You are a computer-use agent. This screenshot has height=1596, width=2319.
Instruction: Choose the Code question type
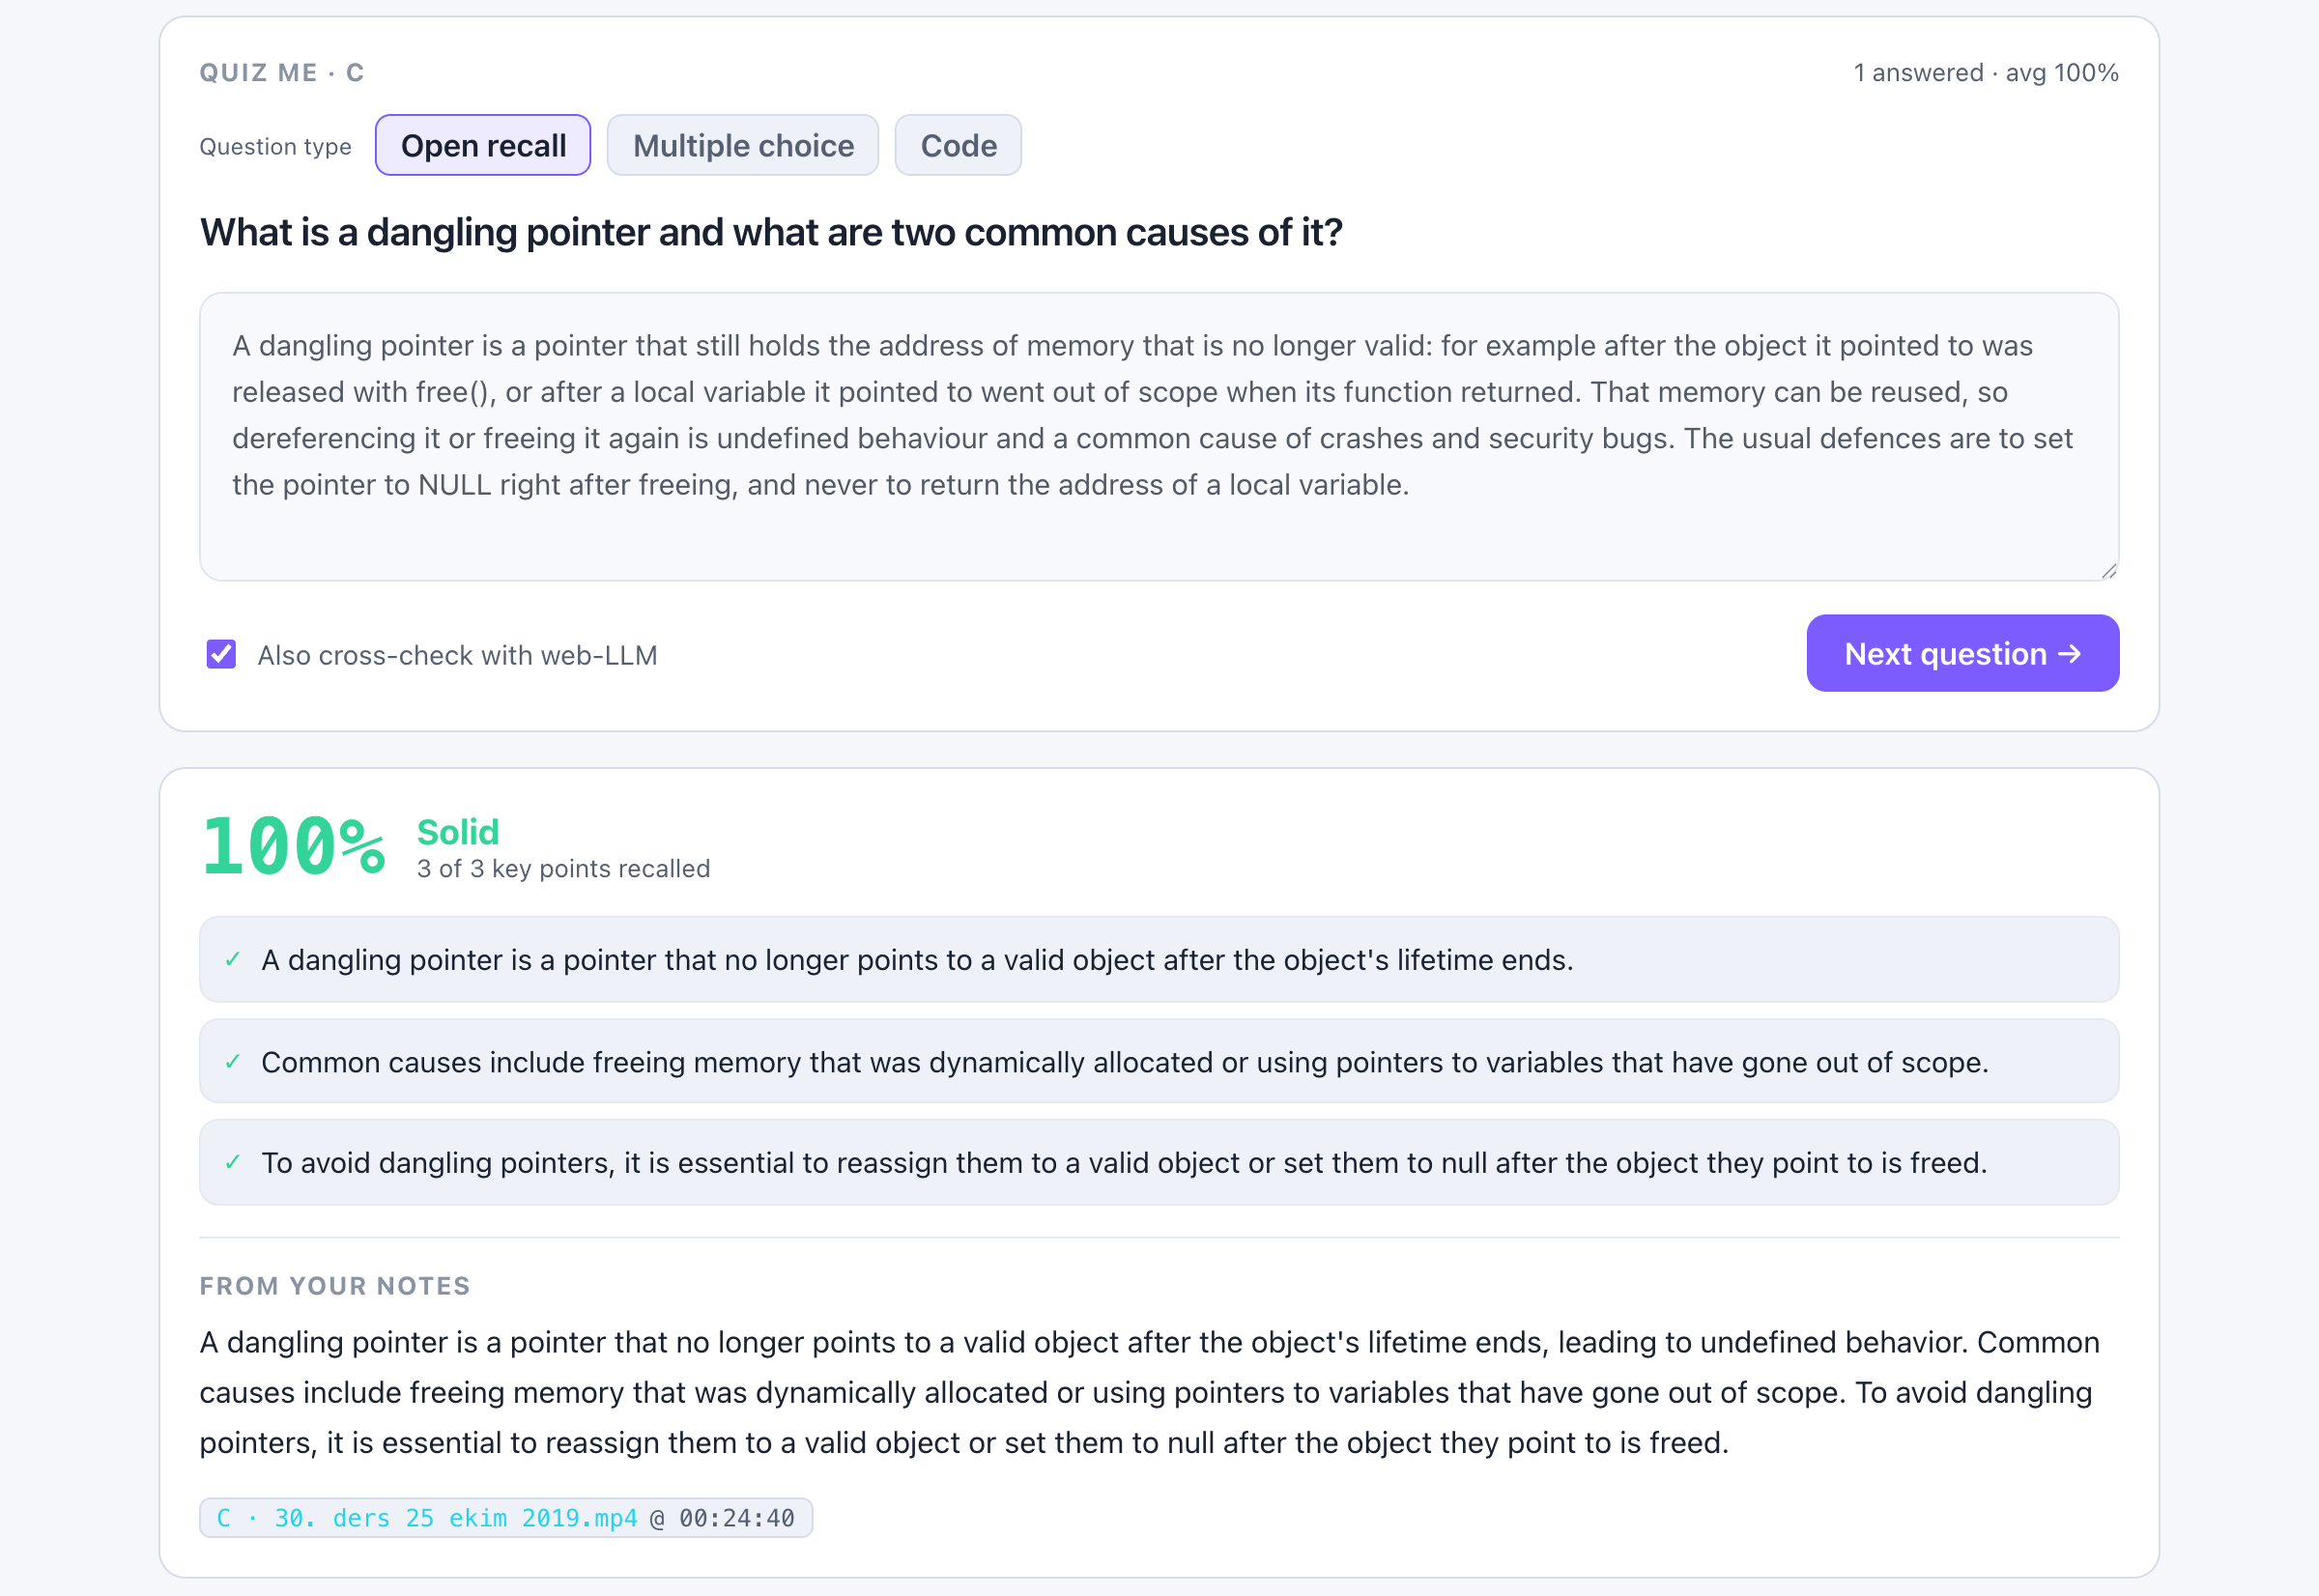click(958, 146)
